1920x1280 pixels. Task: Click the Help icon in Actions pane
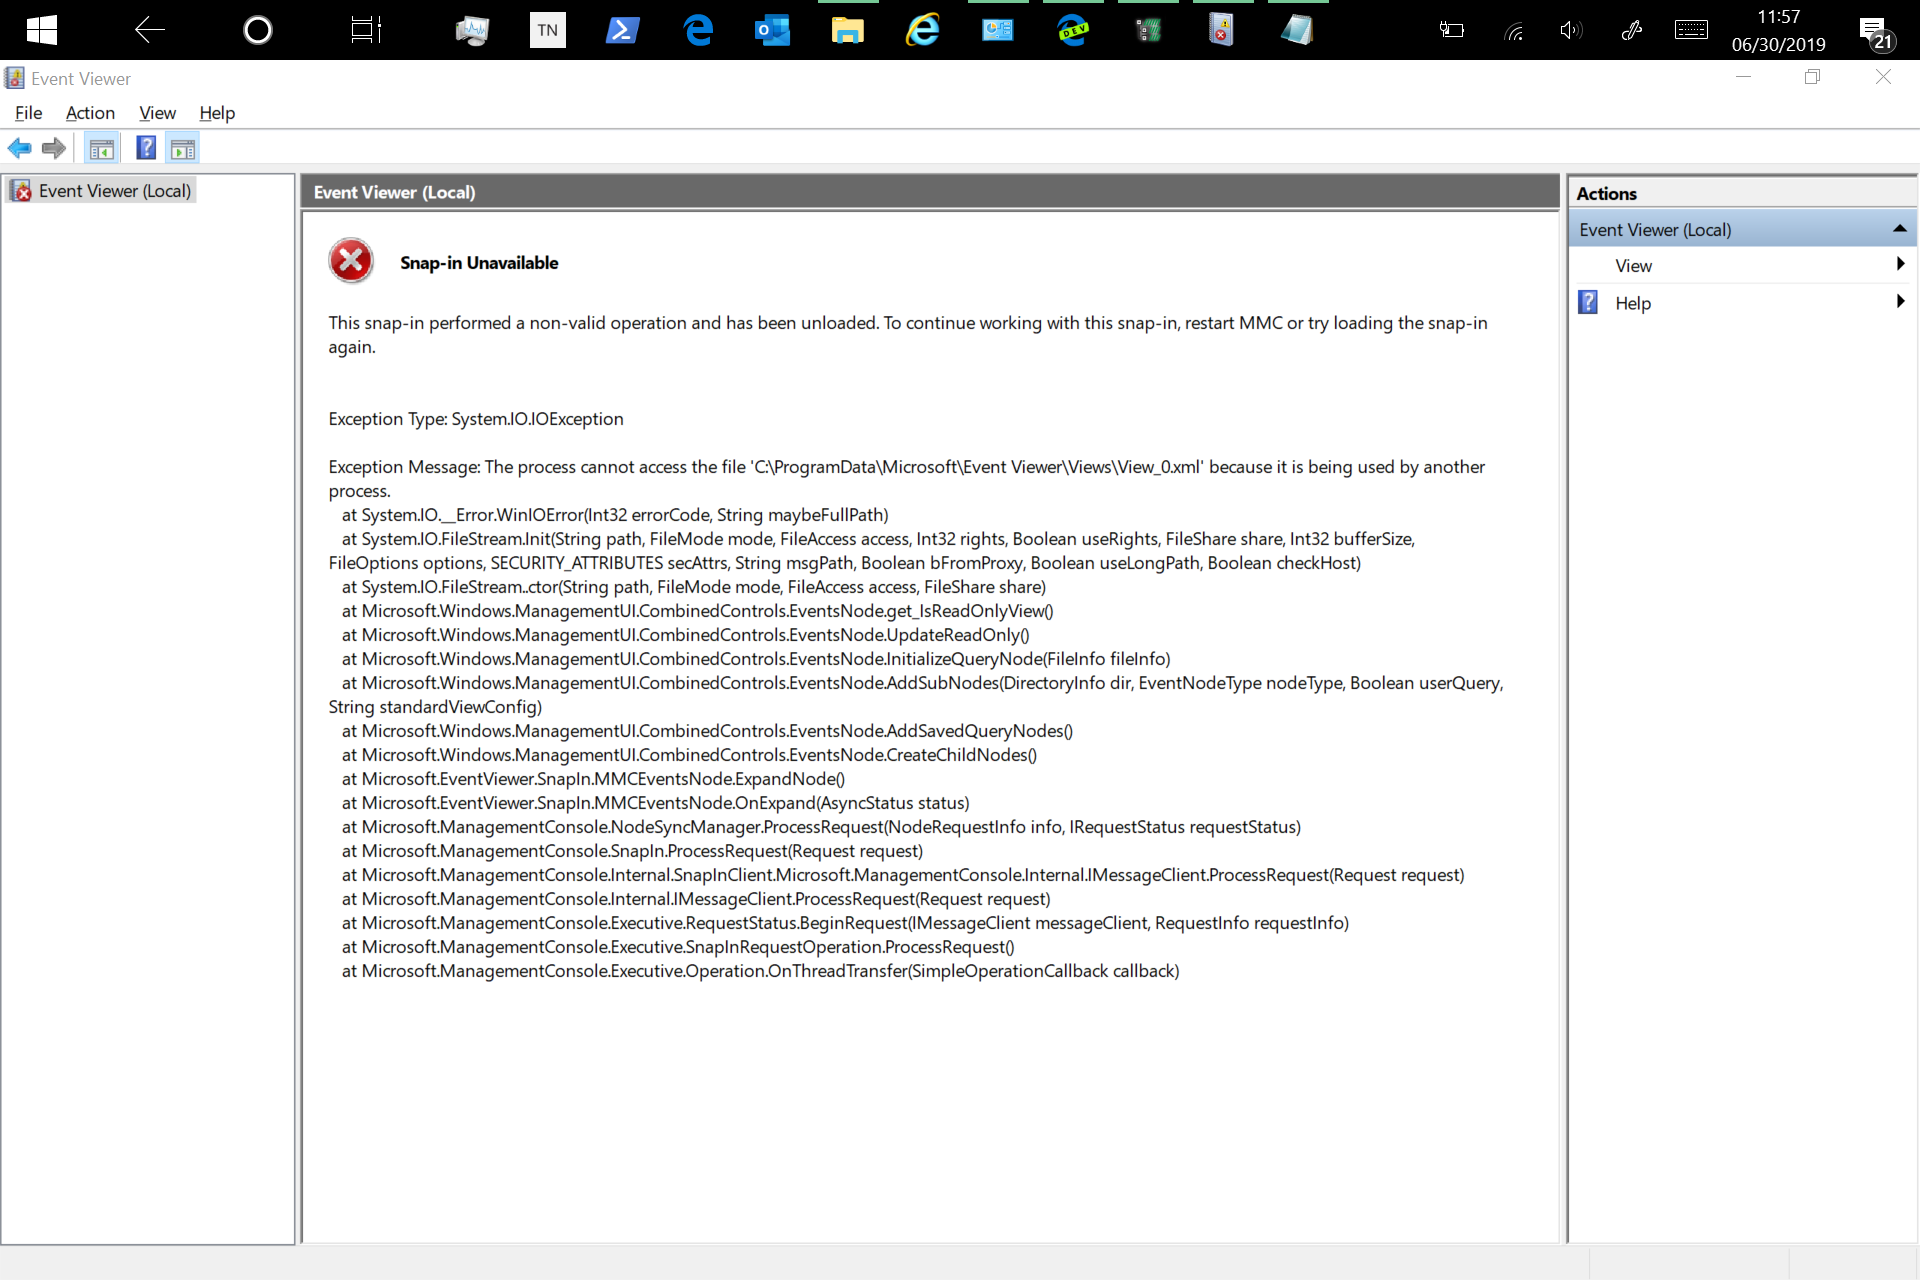point(1588,302)
